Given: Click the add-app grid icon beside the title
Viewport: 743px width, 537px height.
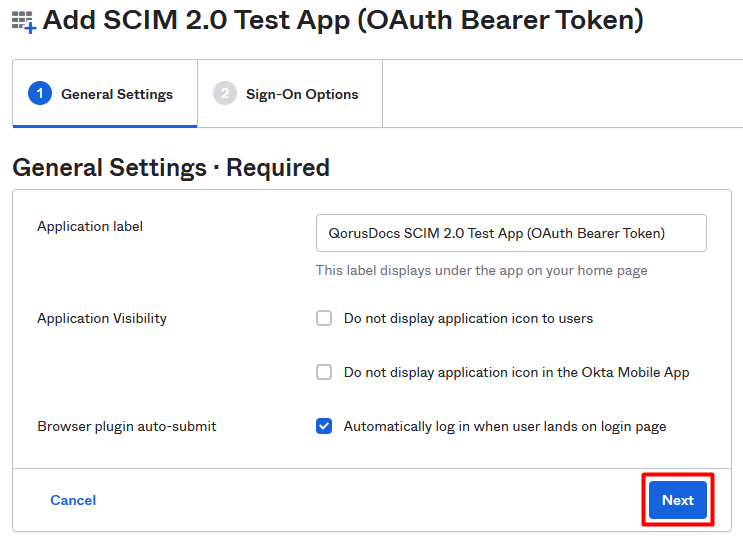Looking at the screenshot, I should point(24,22).
